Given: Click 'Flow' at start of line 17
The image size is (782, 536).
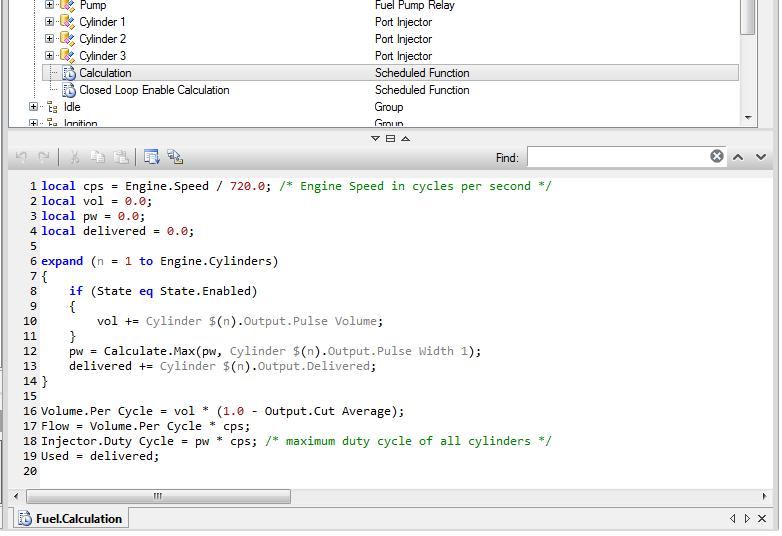Looking at the screenshot, I should point(55,426).
